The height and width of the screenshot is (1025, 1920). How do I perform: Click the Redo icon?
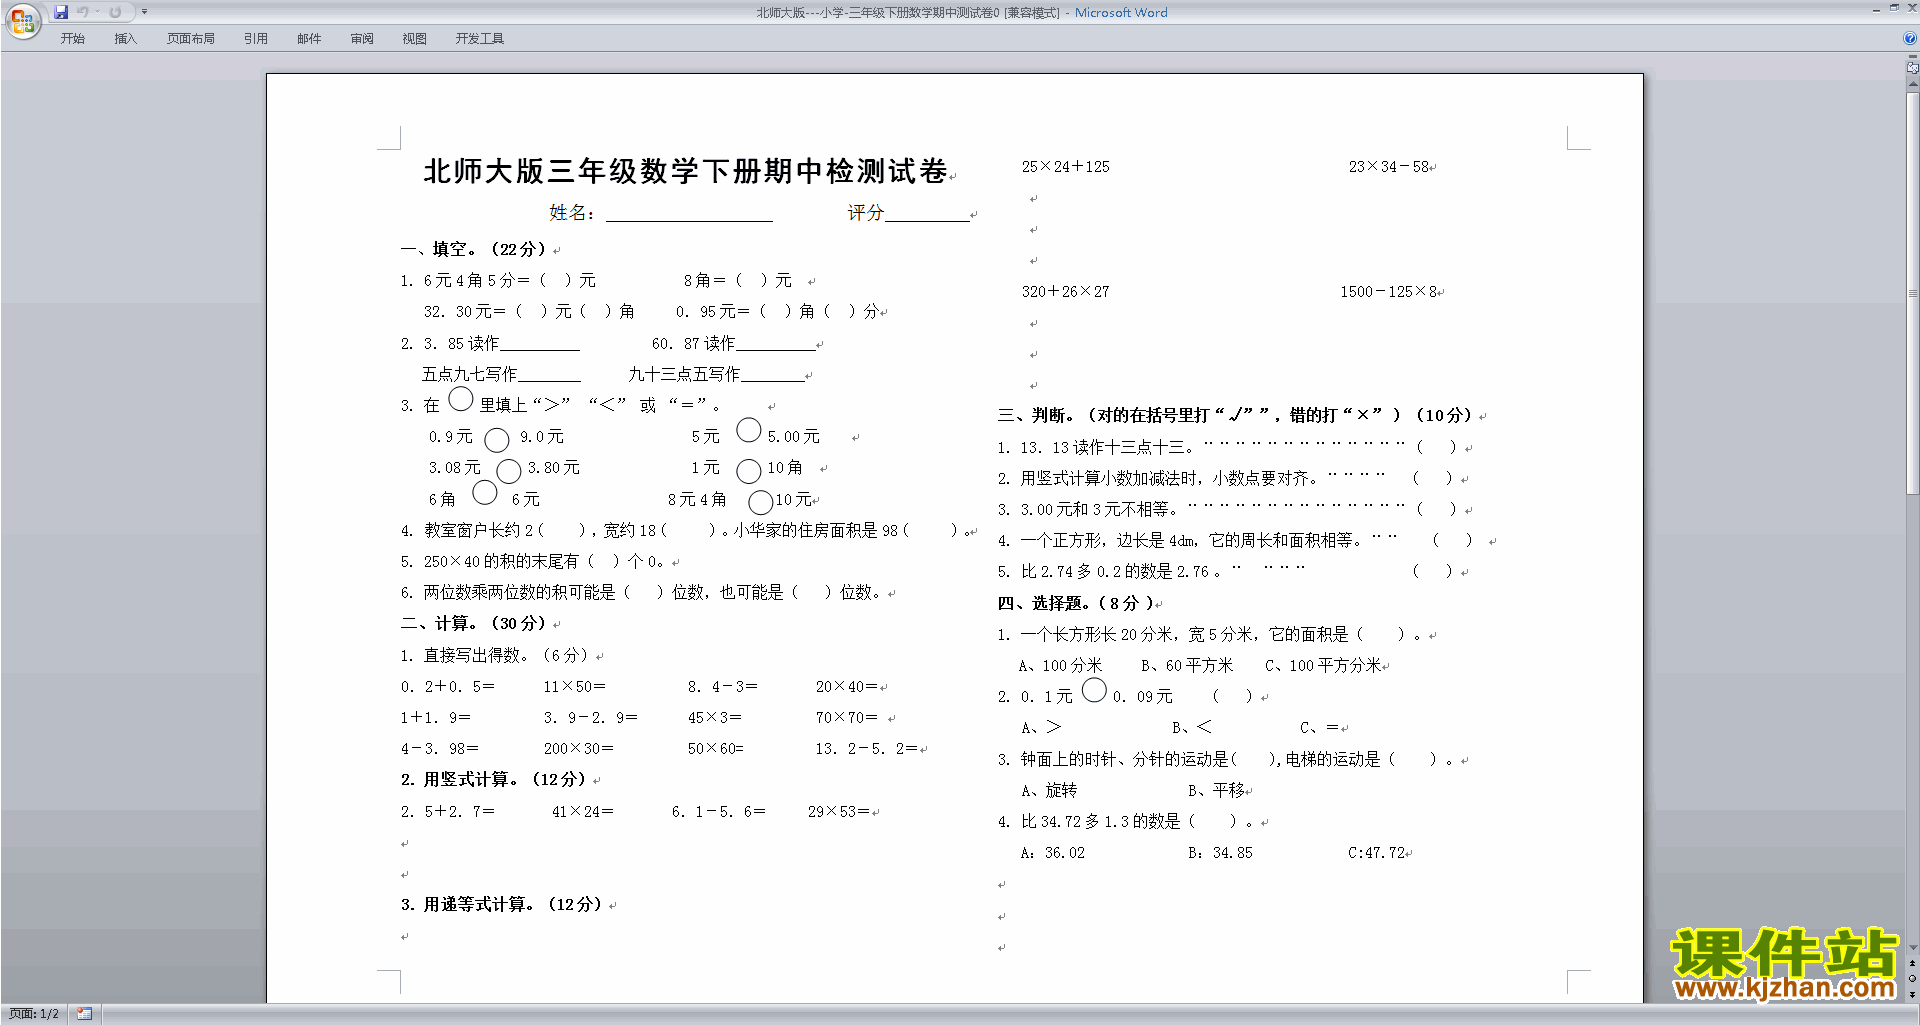click(116, 12)
